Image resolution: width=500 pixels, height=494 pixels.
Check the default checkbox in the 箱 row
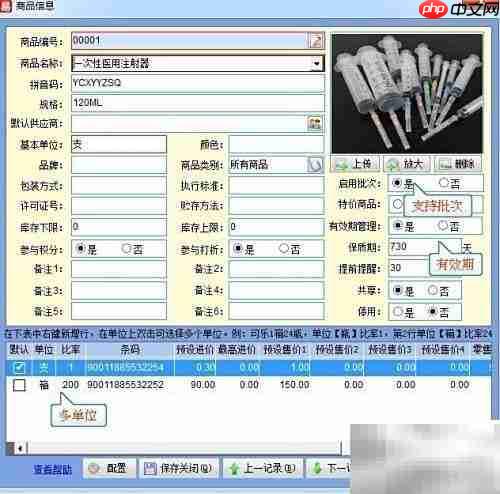[19, 385]
